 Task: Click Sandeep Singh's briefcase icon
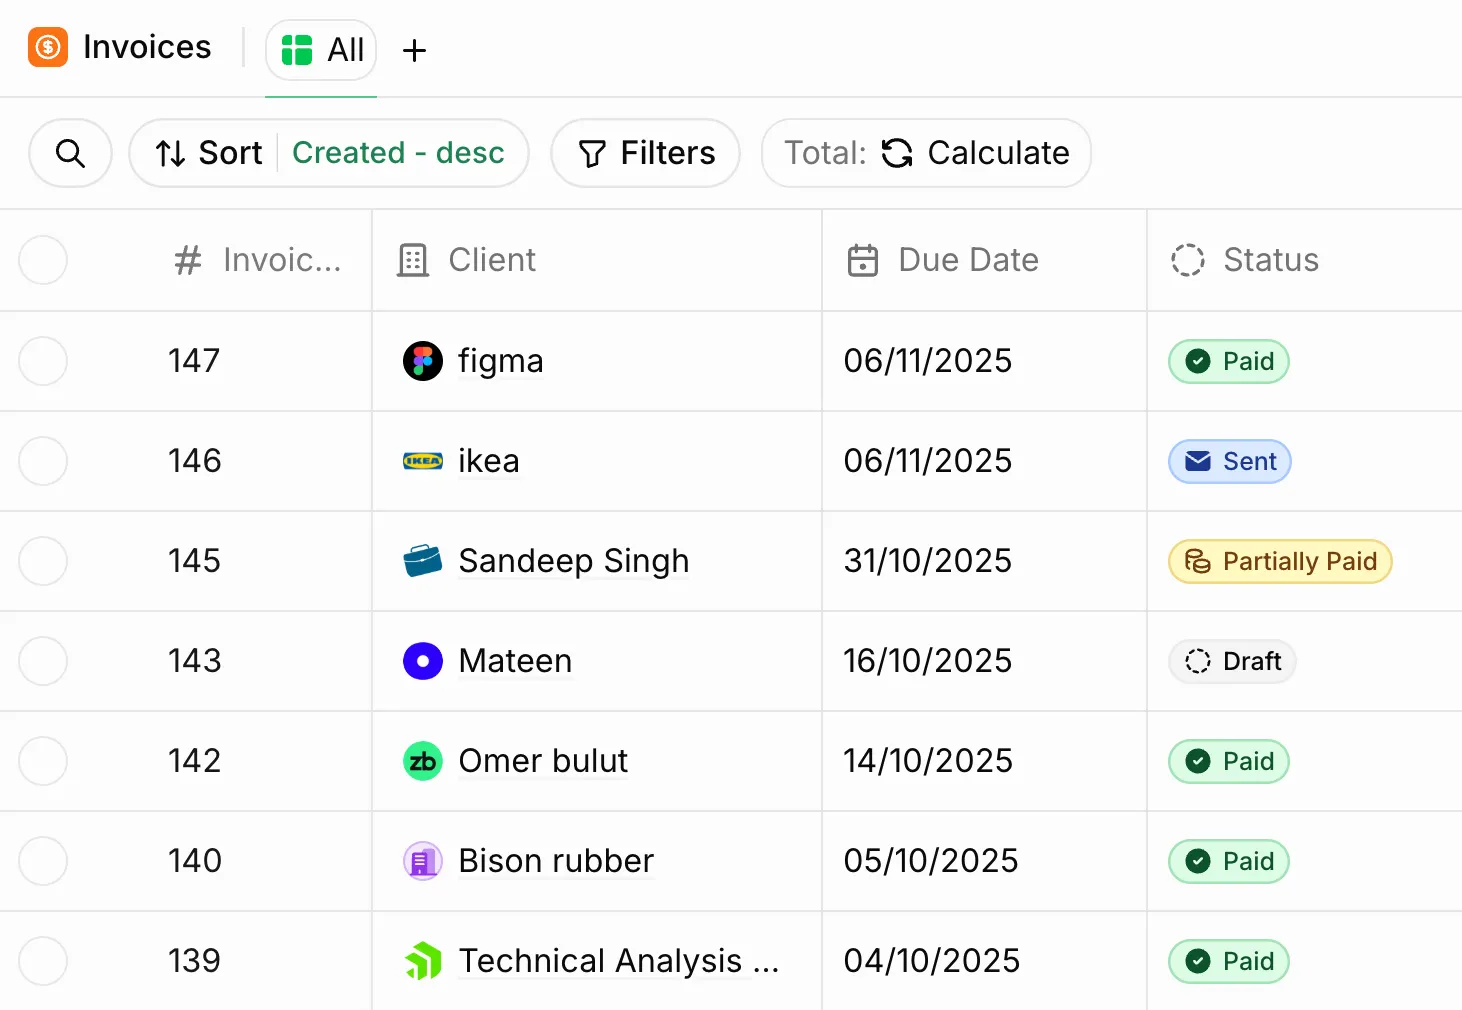click(423, 561)
